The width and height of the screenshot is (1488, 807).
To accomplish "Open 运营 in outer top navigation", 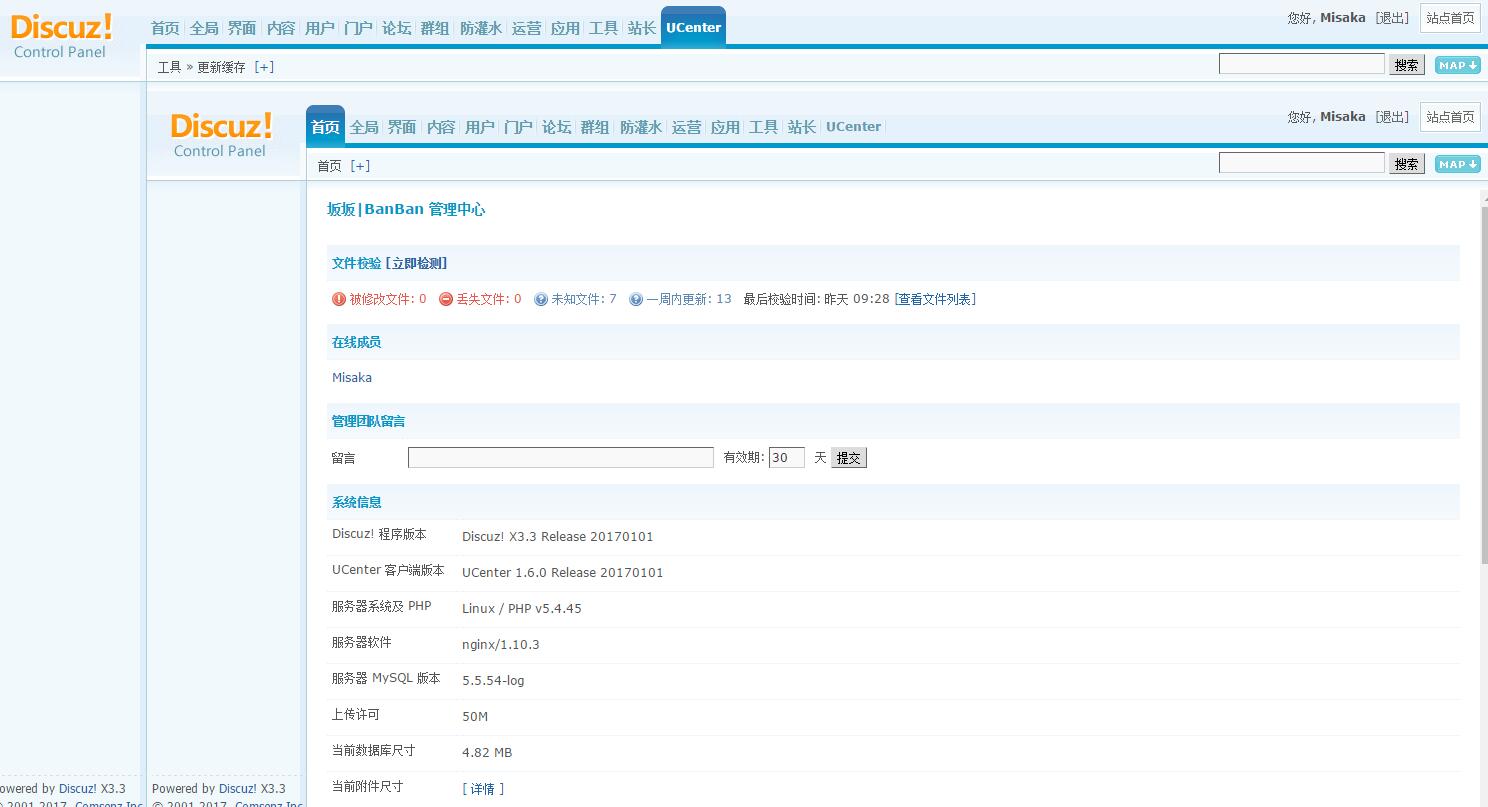I will tap(527, 28).
